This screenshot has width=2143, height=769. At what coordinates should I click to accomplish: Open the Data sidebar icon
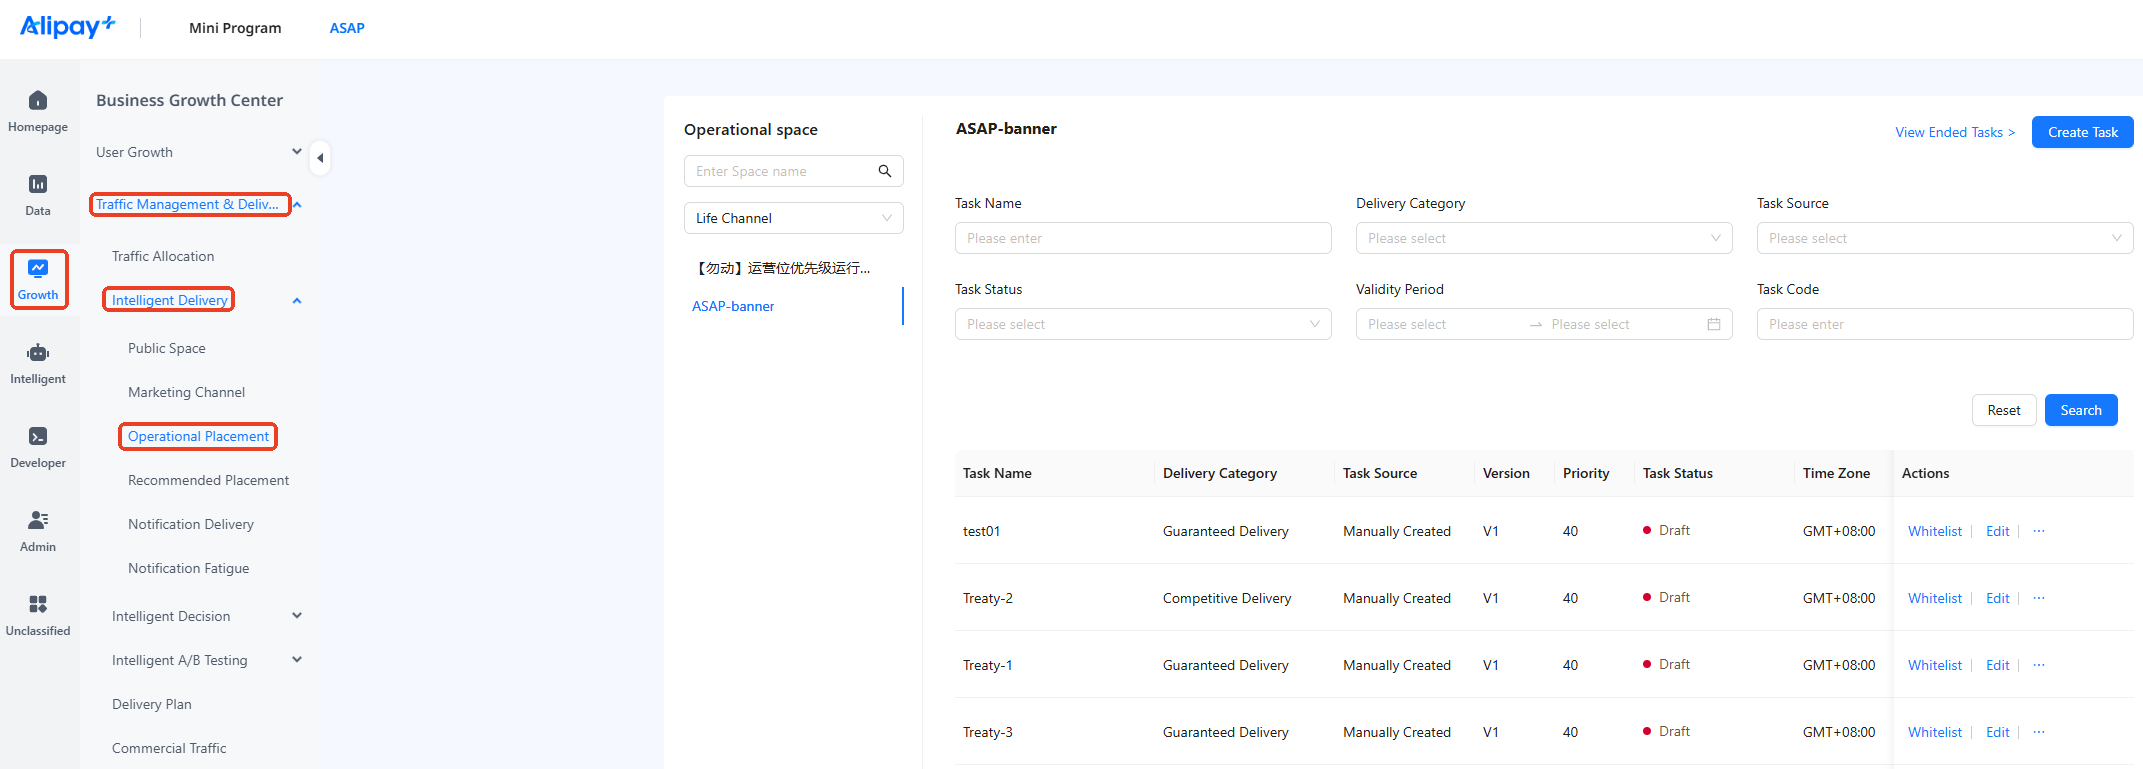(38, 184)
